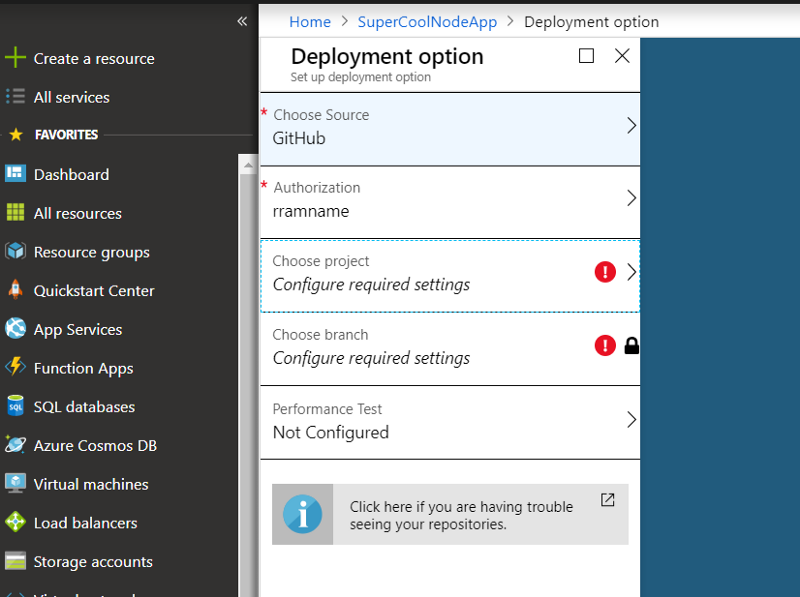Viewport: 800px width, 597px height.
Task: Open Create a resource
Action: pyautogui.click(x=94, y=59)
